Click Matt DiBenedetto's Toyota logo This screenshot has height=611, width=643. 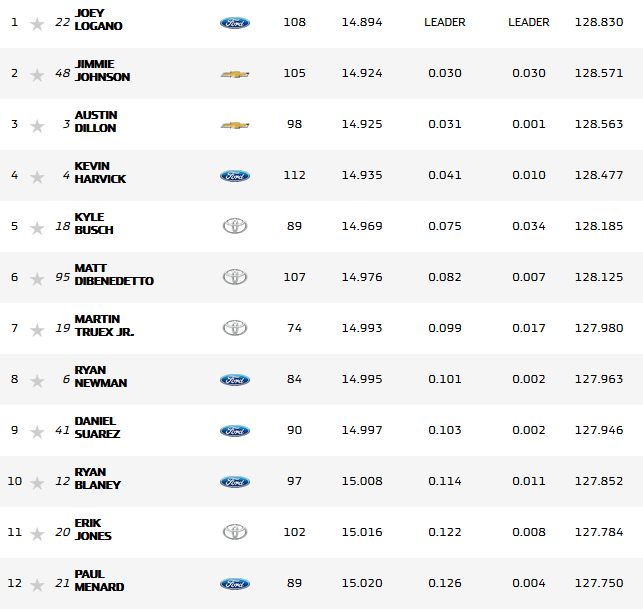pyautogui.click(x=235, y=277)
